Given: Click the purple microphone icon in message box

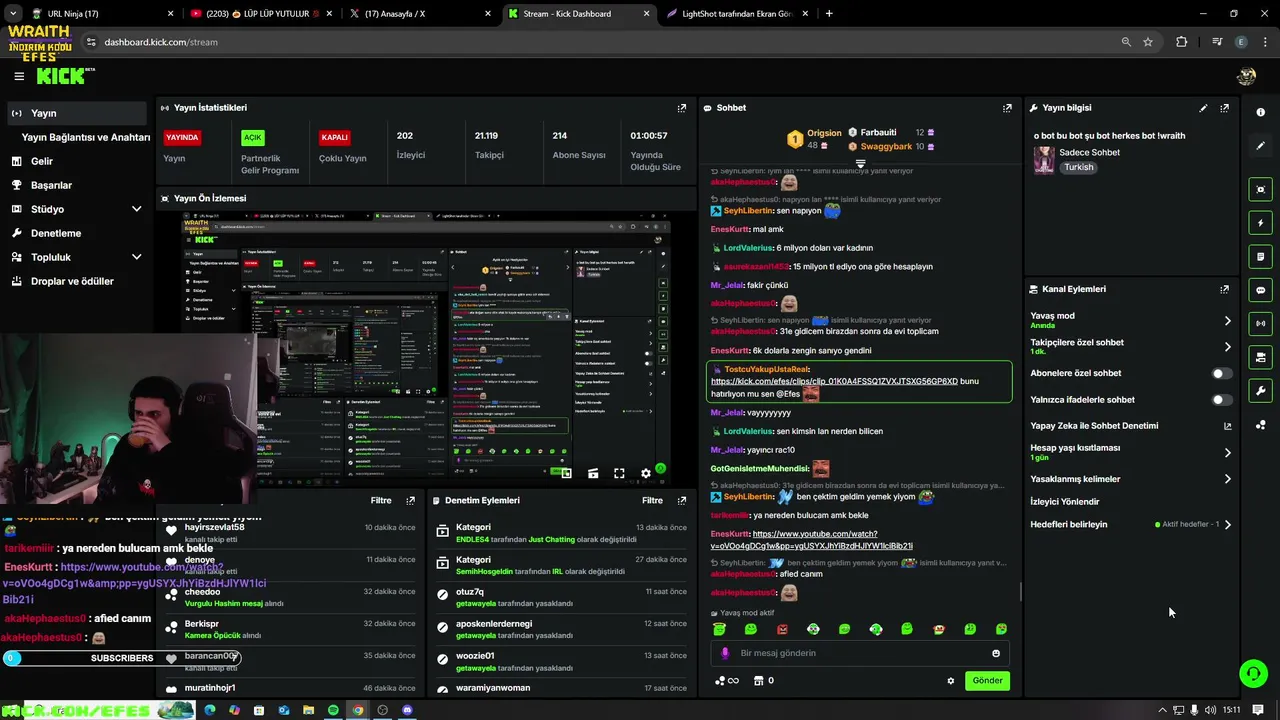Looking at the screenshot, I should (725, 653).
